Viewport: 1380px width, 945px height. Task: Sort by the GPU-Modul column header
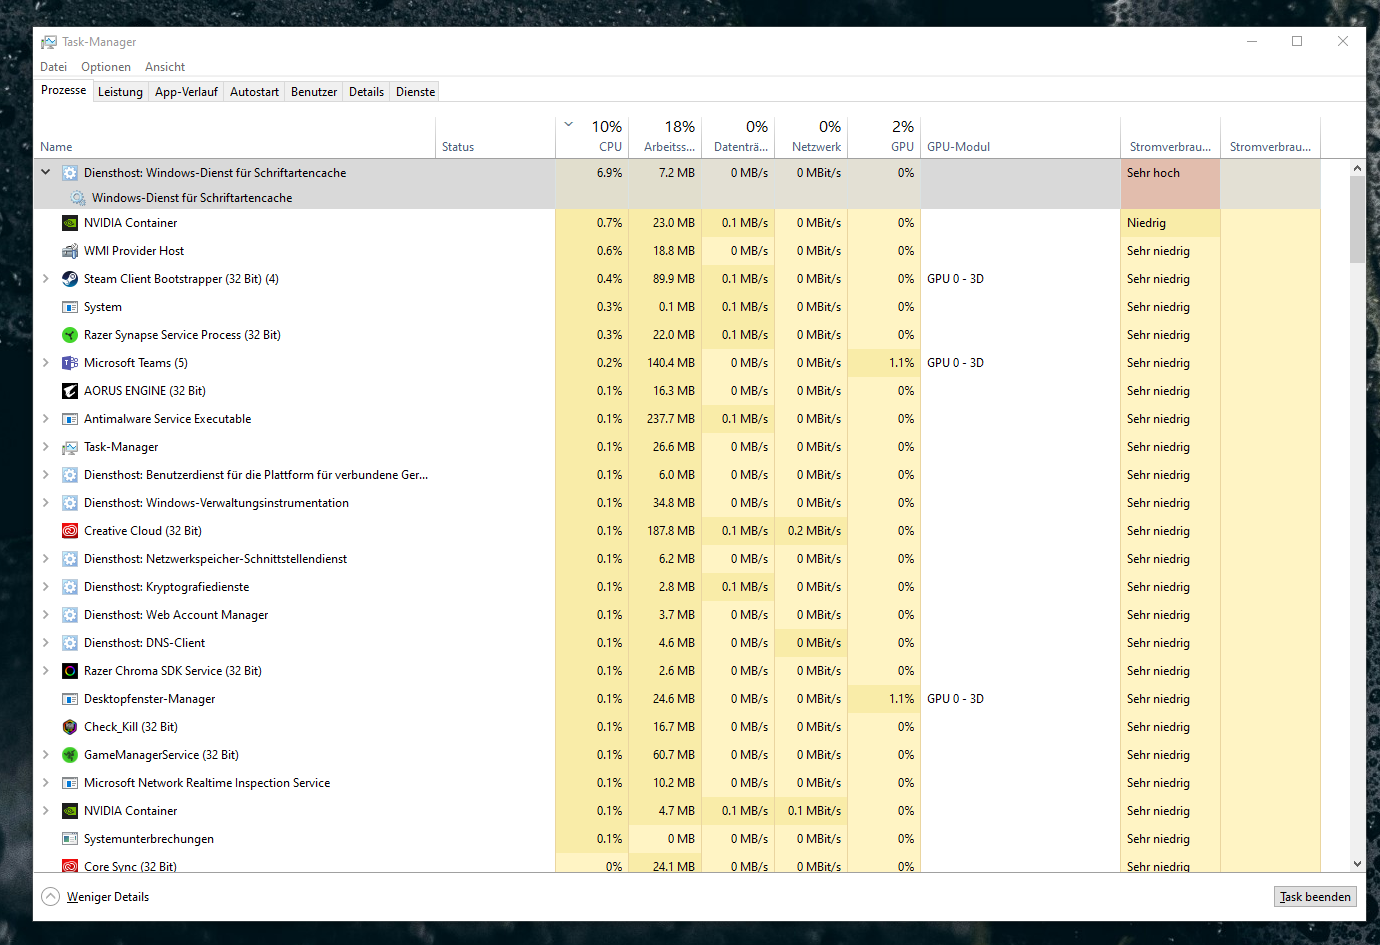[x=1020, y=138]
